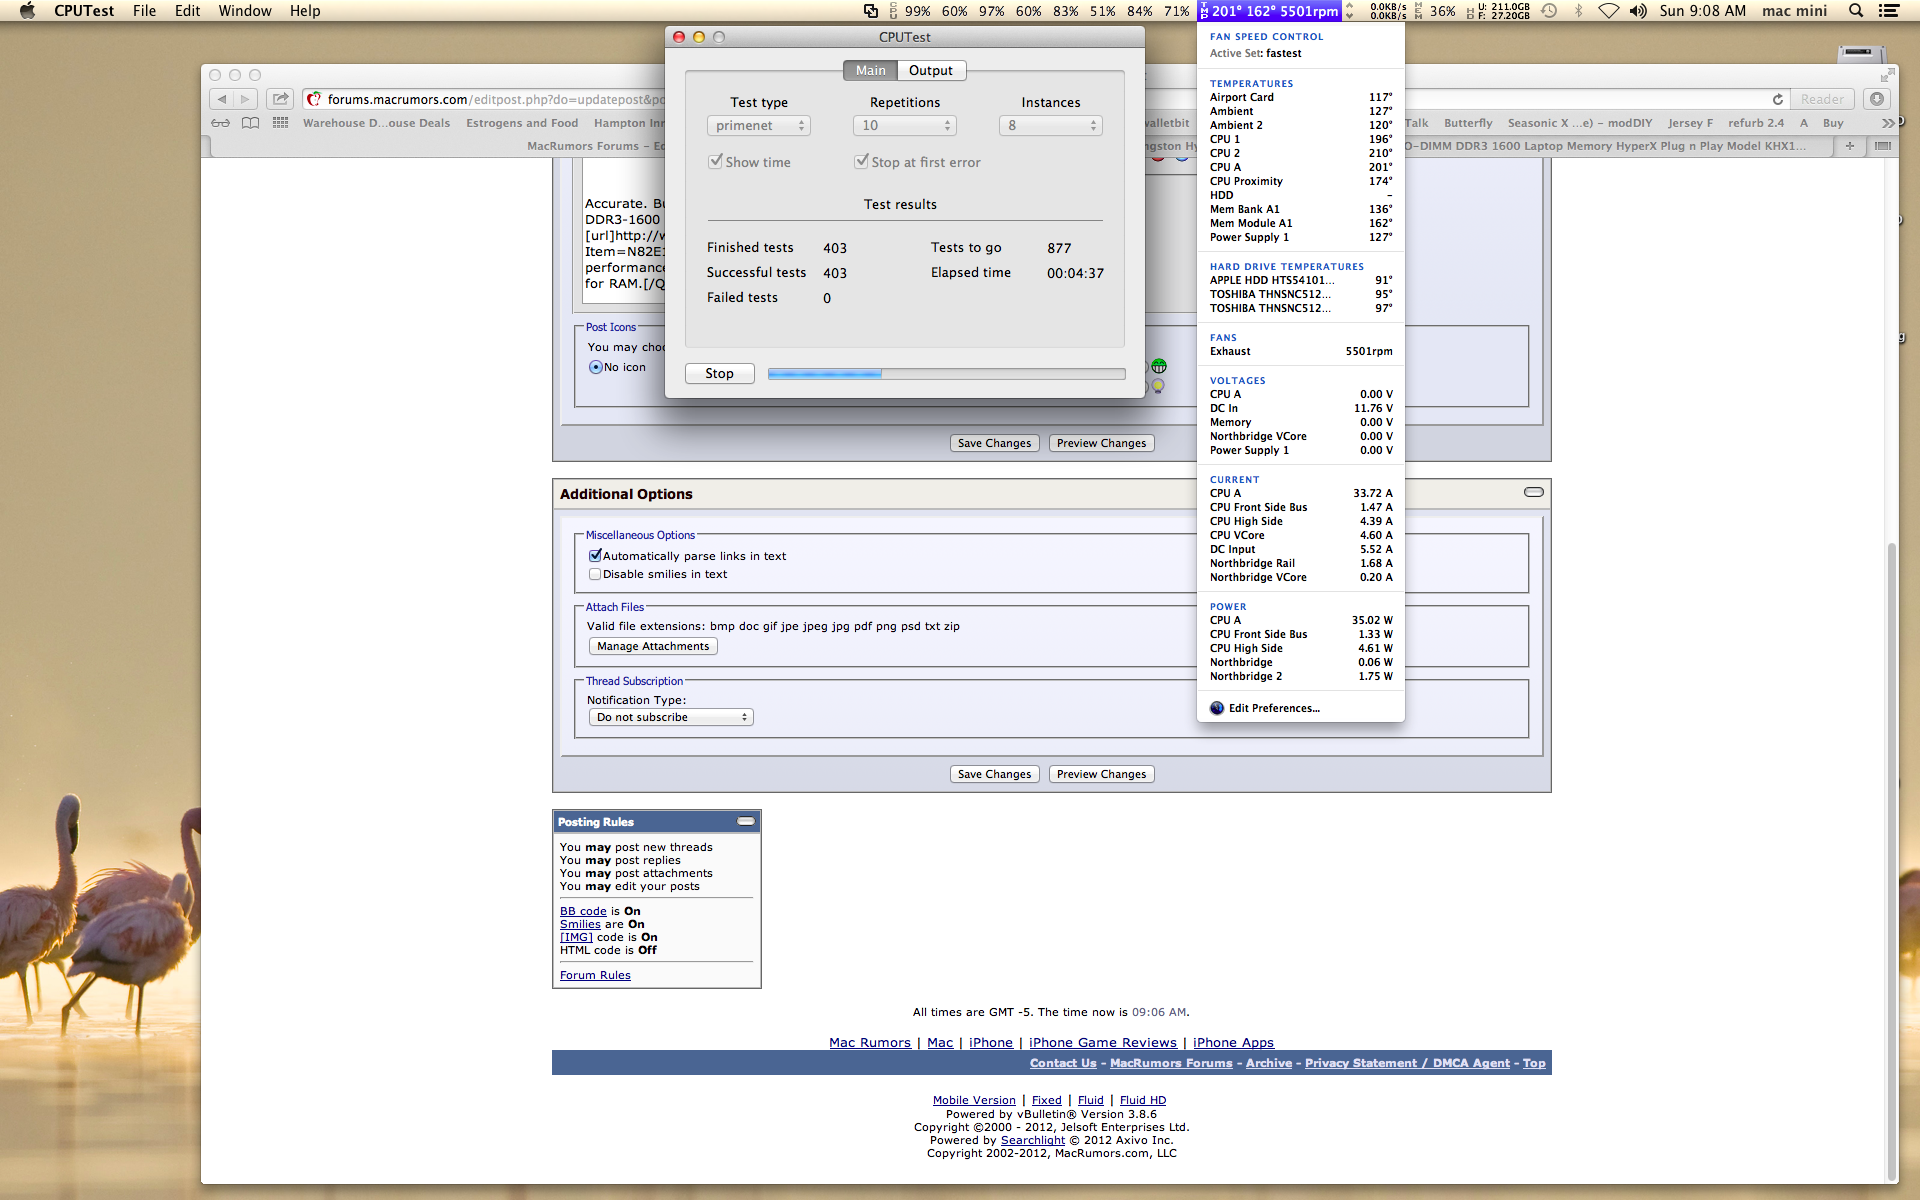Click the upper Save Changes button
This screenshot has width=1920, height=1200.
tap(994, 443)
